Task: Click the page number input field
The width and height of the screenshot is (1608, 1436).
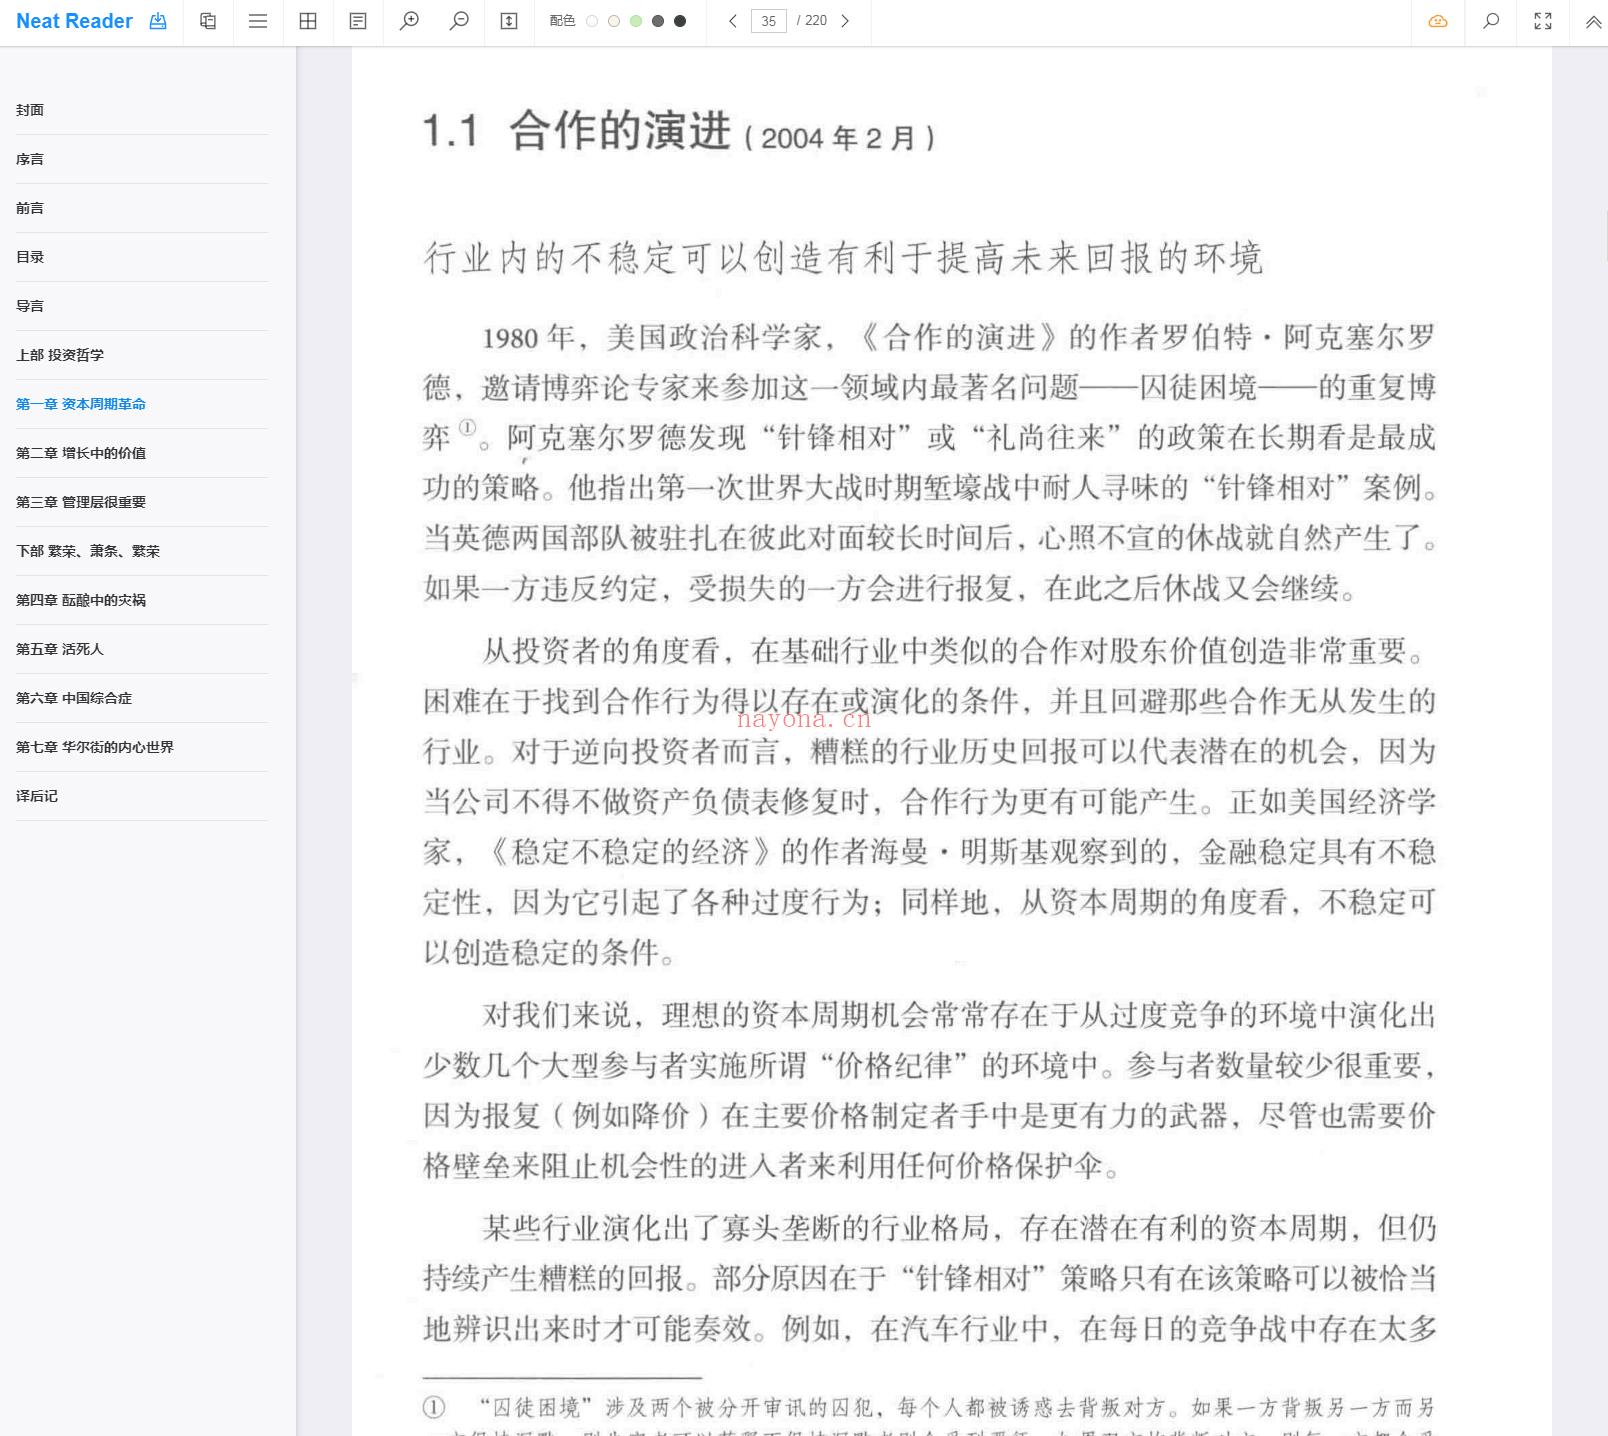Action: pyautogui.click(x=769, y=21)
